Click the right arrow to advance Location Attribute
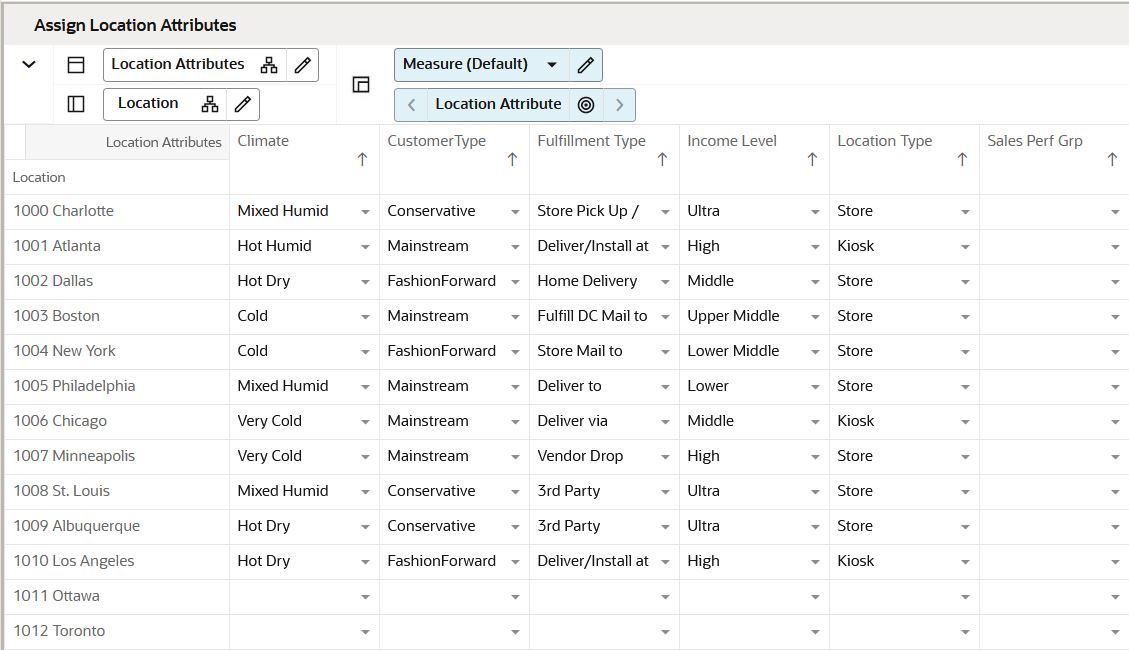The height and width of the screenshot is (650, 1129). (x=619, y=103)
